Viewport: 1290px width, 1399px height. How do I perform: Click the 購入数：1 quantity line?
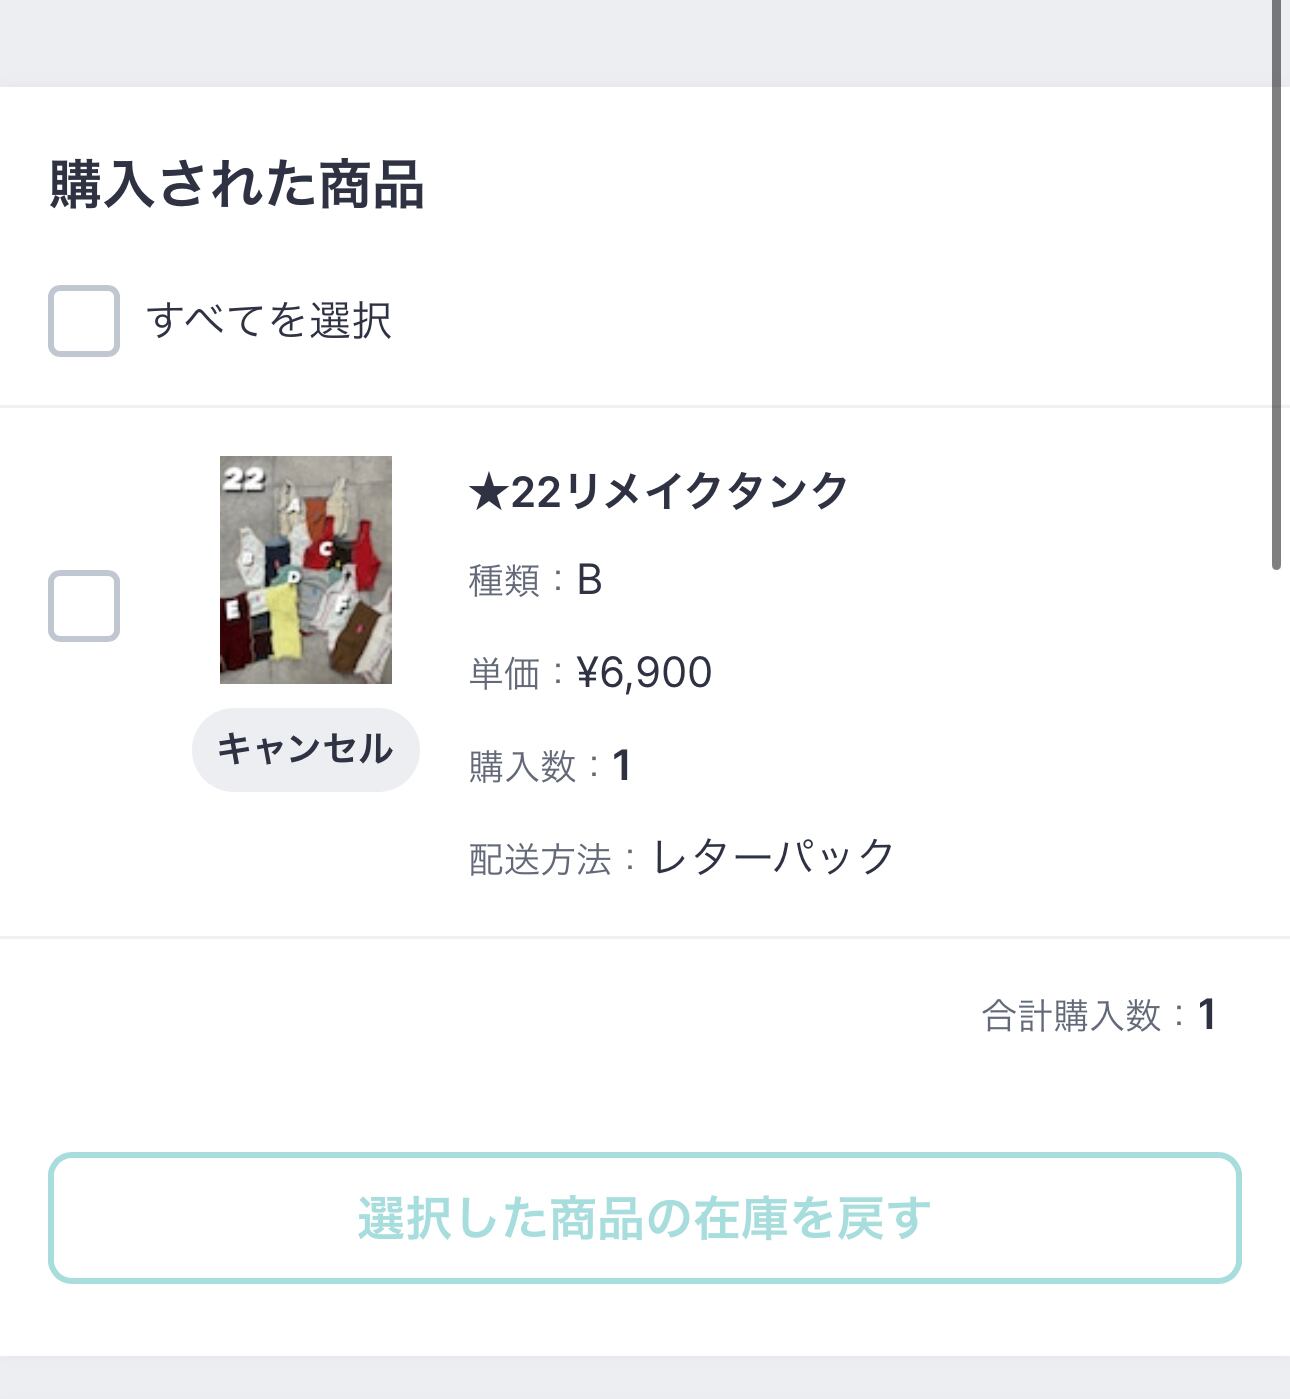point(549,766)
